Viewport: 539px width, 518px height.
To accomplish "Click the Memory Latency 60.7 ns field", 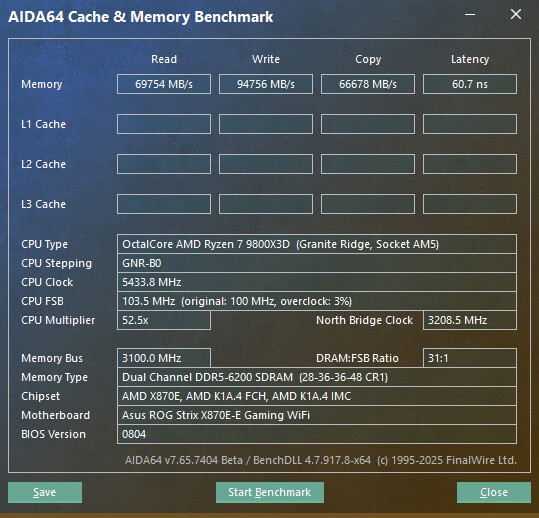I will pyautogui.click(x=470, y=84).
